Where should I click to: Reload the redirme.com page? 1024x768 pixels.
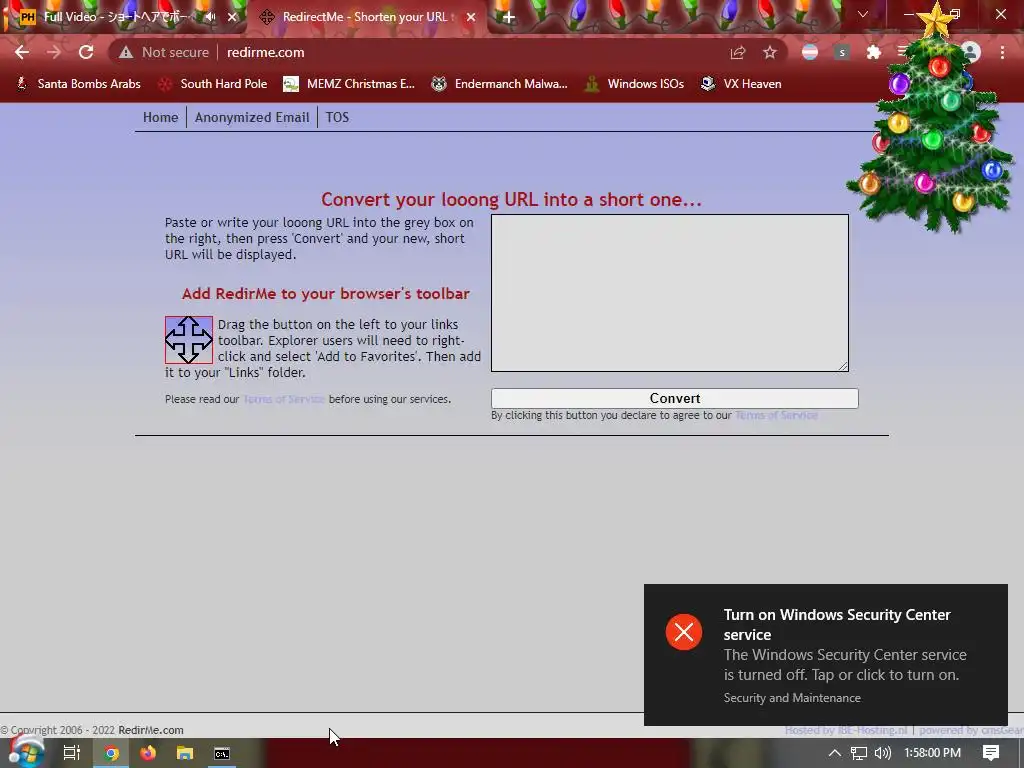coord(86,52)
